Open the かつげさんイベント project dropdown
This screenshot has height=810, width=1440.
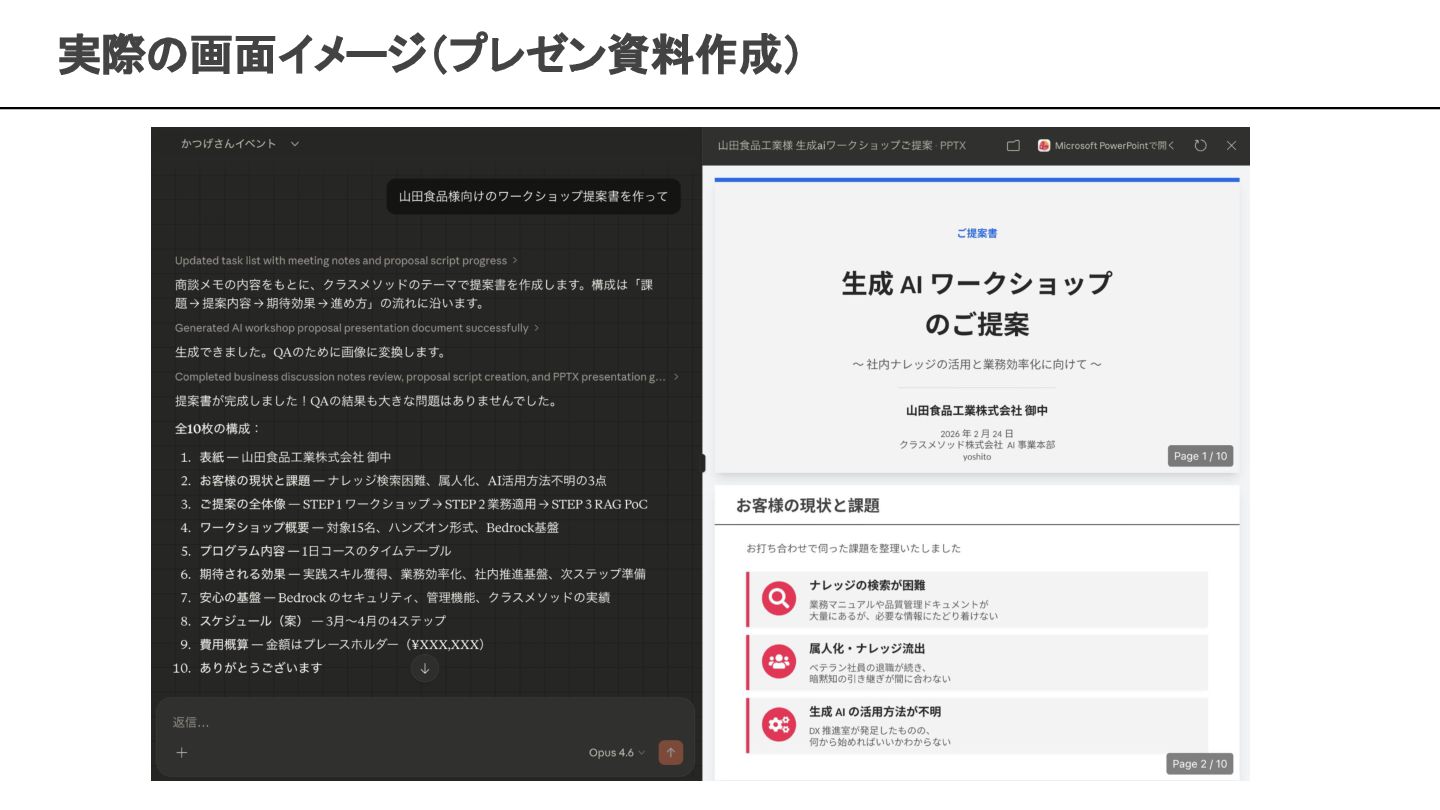tap(240, 144)
